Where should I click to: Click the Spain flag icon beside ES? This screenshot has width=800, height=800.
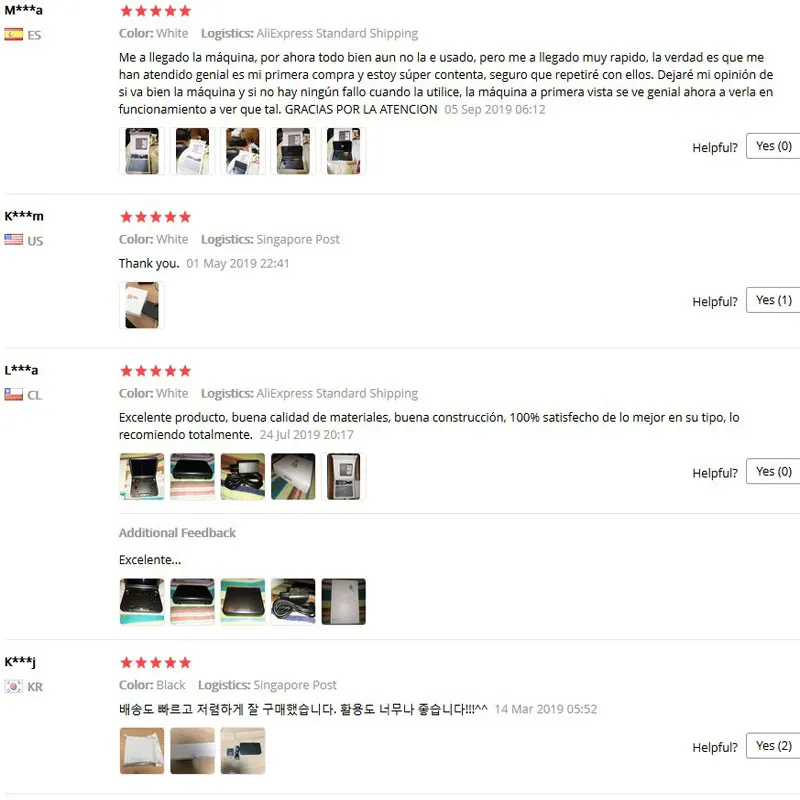[x=14, y=35]
